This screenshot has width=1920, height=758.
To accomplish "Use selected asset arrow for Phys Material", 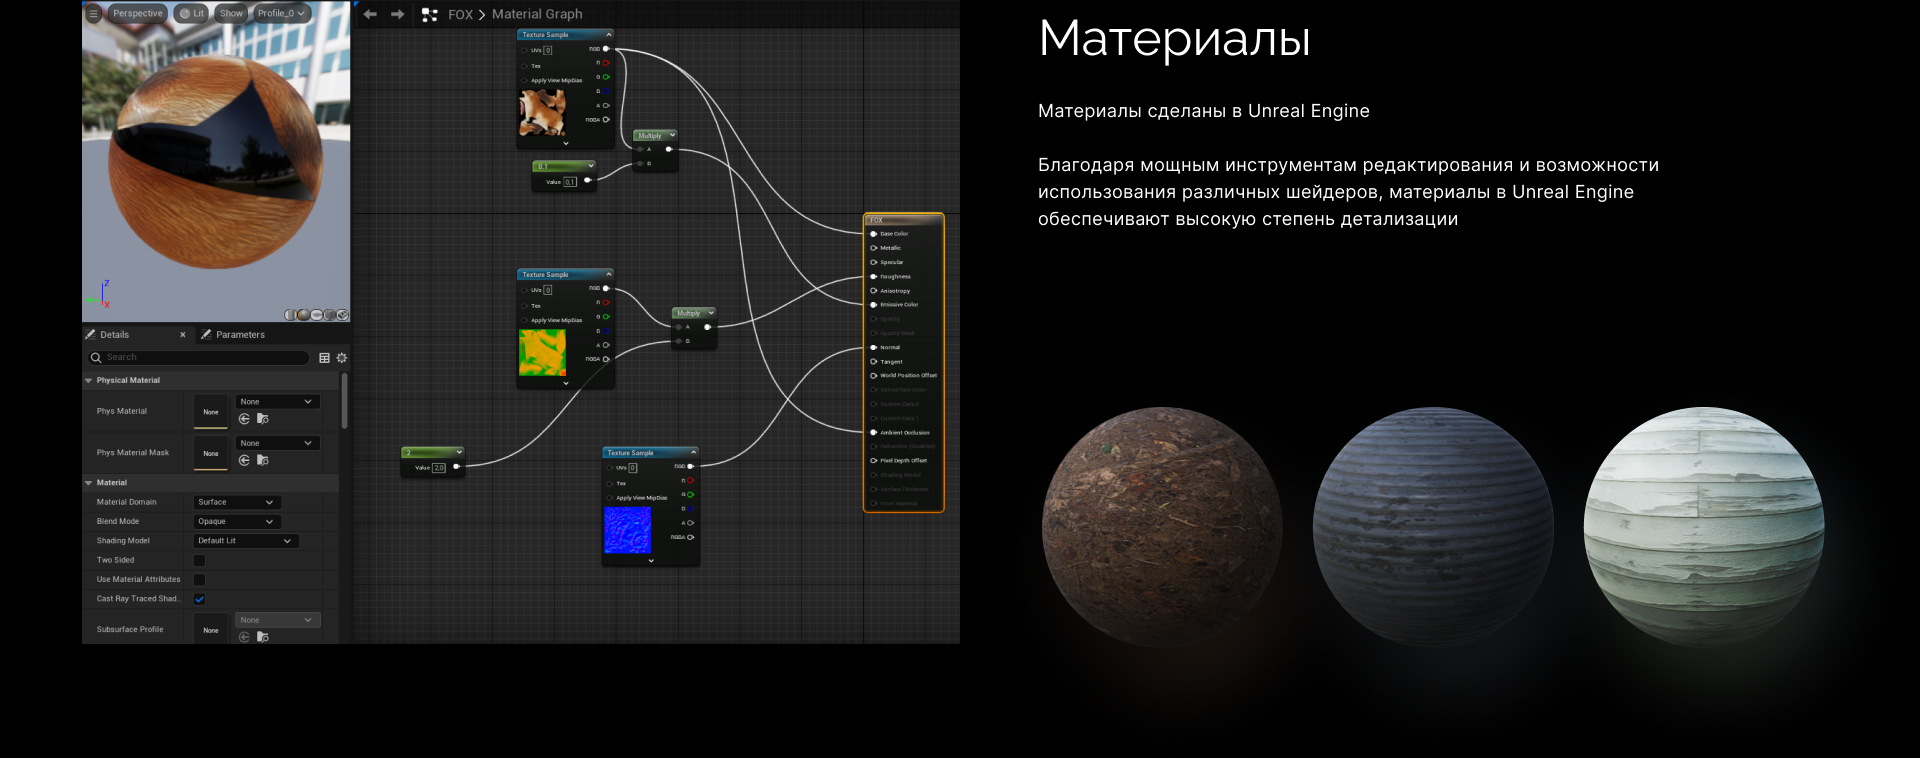I will (x=244, y=419).
